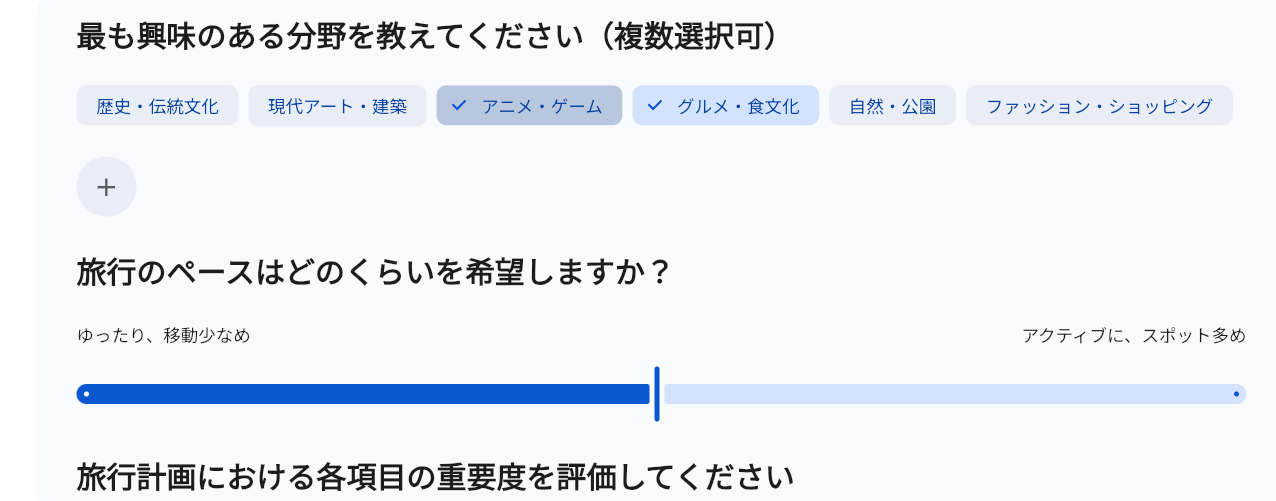
Task: Click the 旅行計画における各項目の重要度 heading
Action: pos(435,477)
